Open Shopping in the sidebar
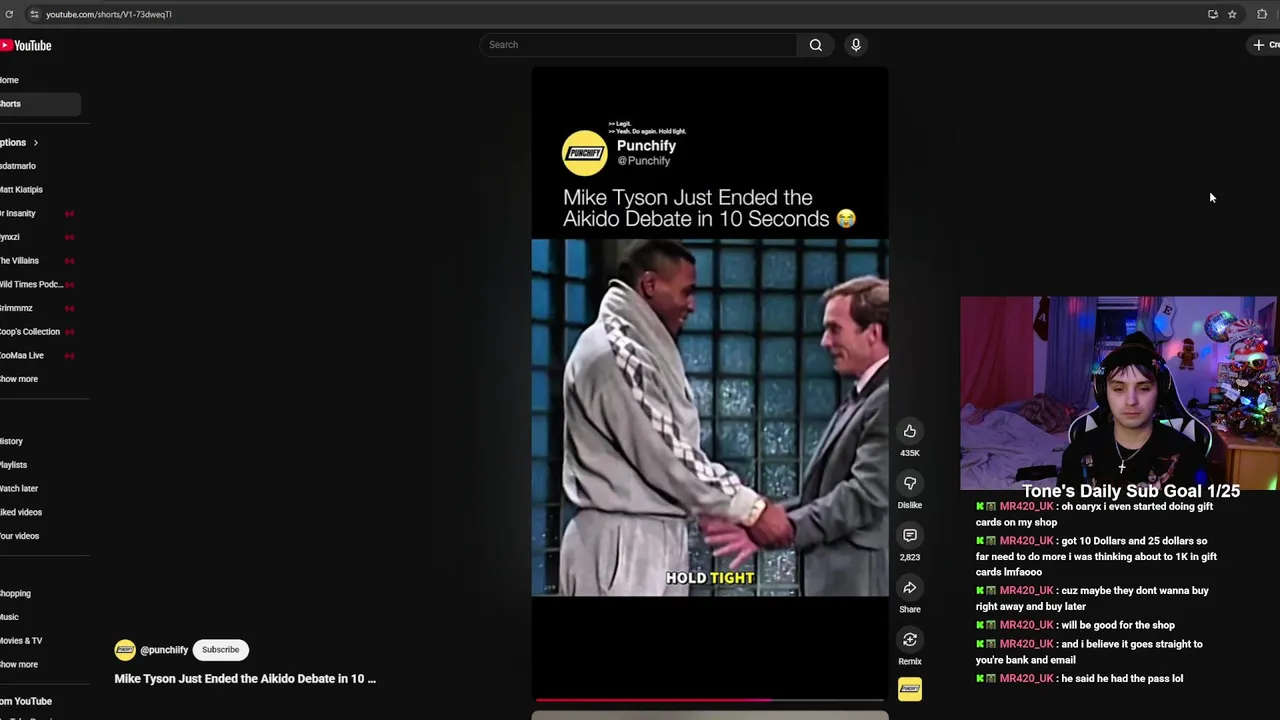 pyautogui.click(x=16, y=593)
